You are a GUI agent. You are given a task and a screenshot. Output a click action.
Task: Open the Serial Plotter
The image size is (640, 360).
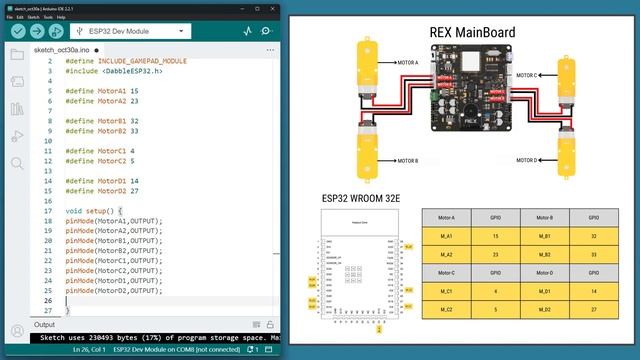point(248,31)
